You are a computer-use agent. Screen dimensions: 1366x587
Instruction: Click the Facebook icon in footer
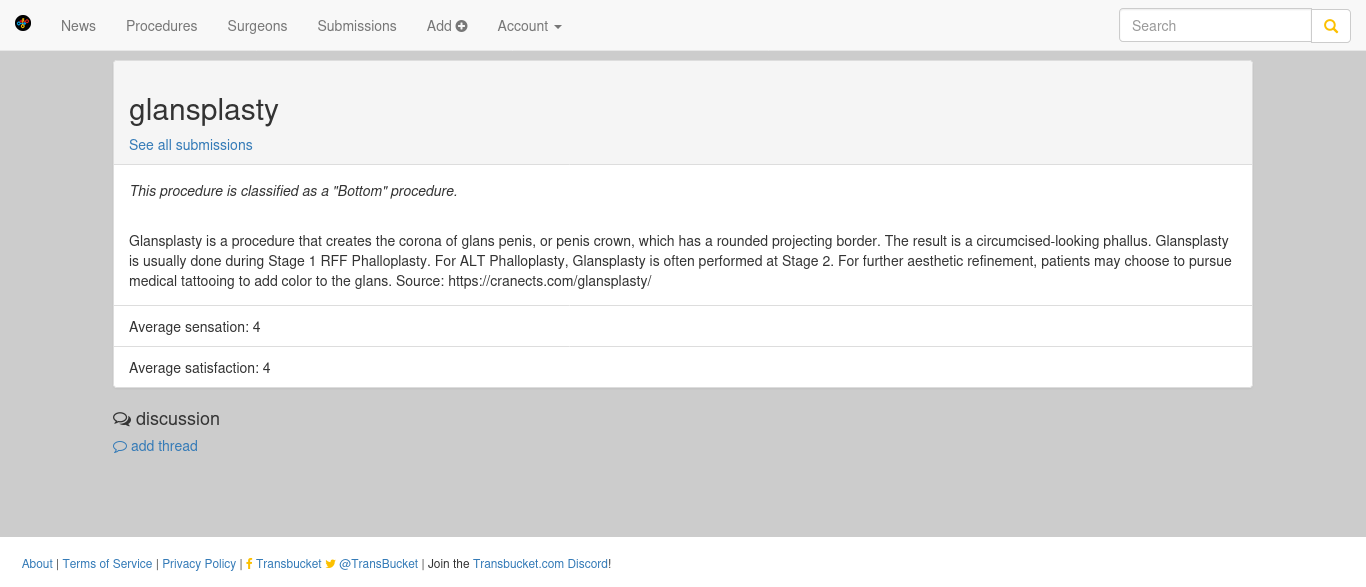[249, 564]
